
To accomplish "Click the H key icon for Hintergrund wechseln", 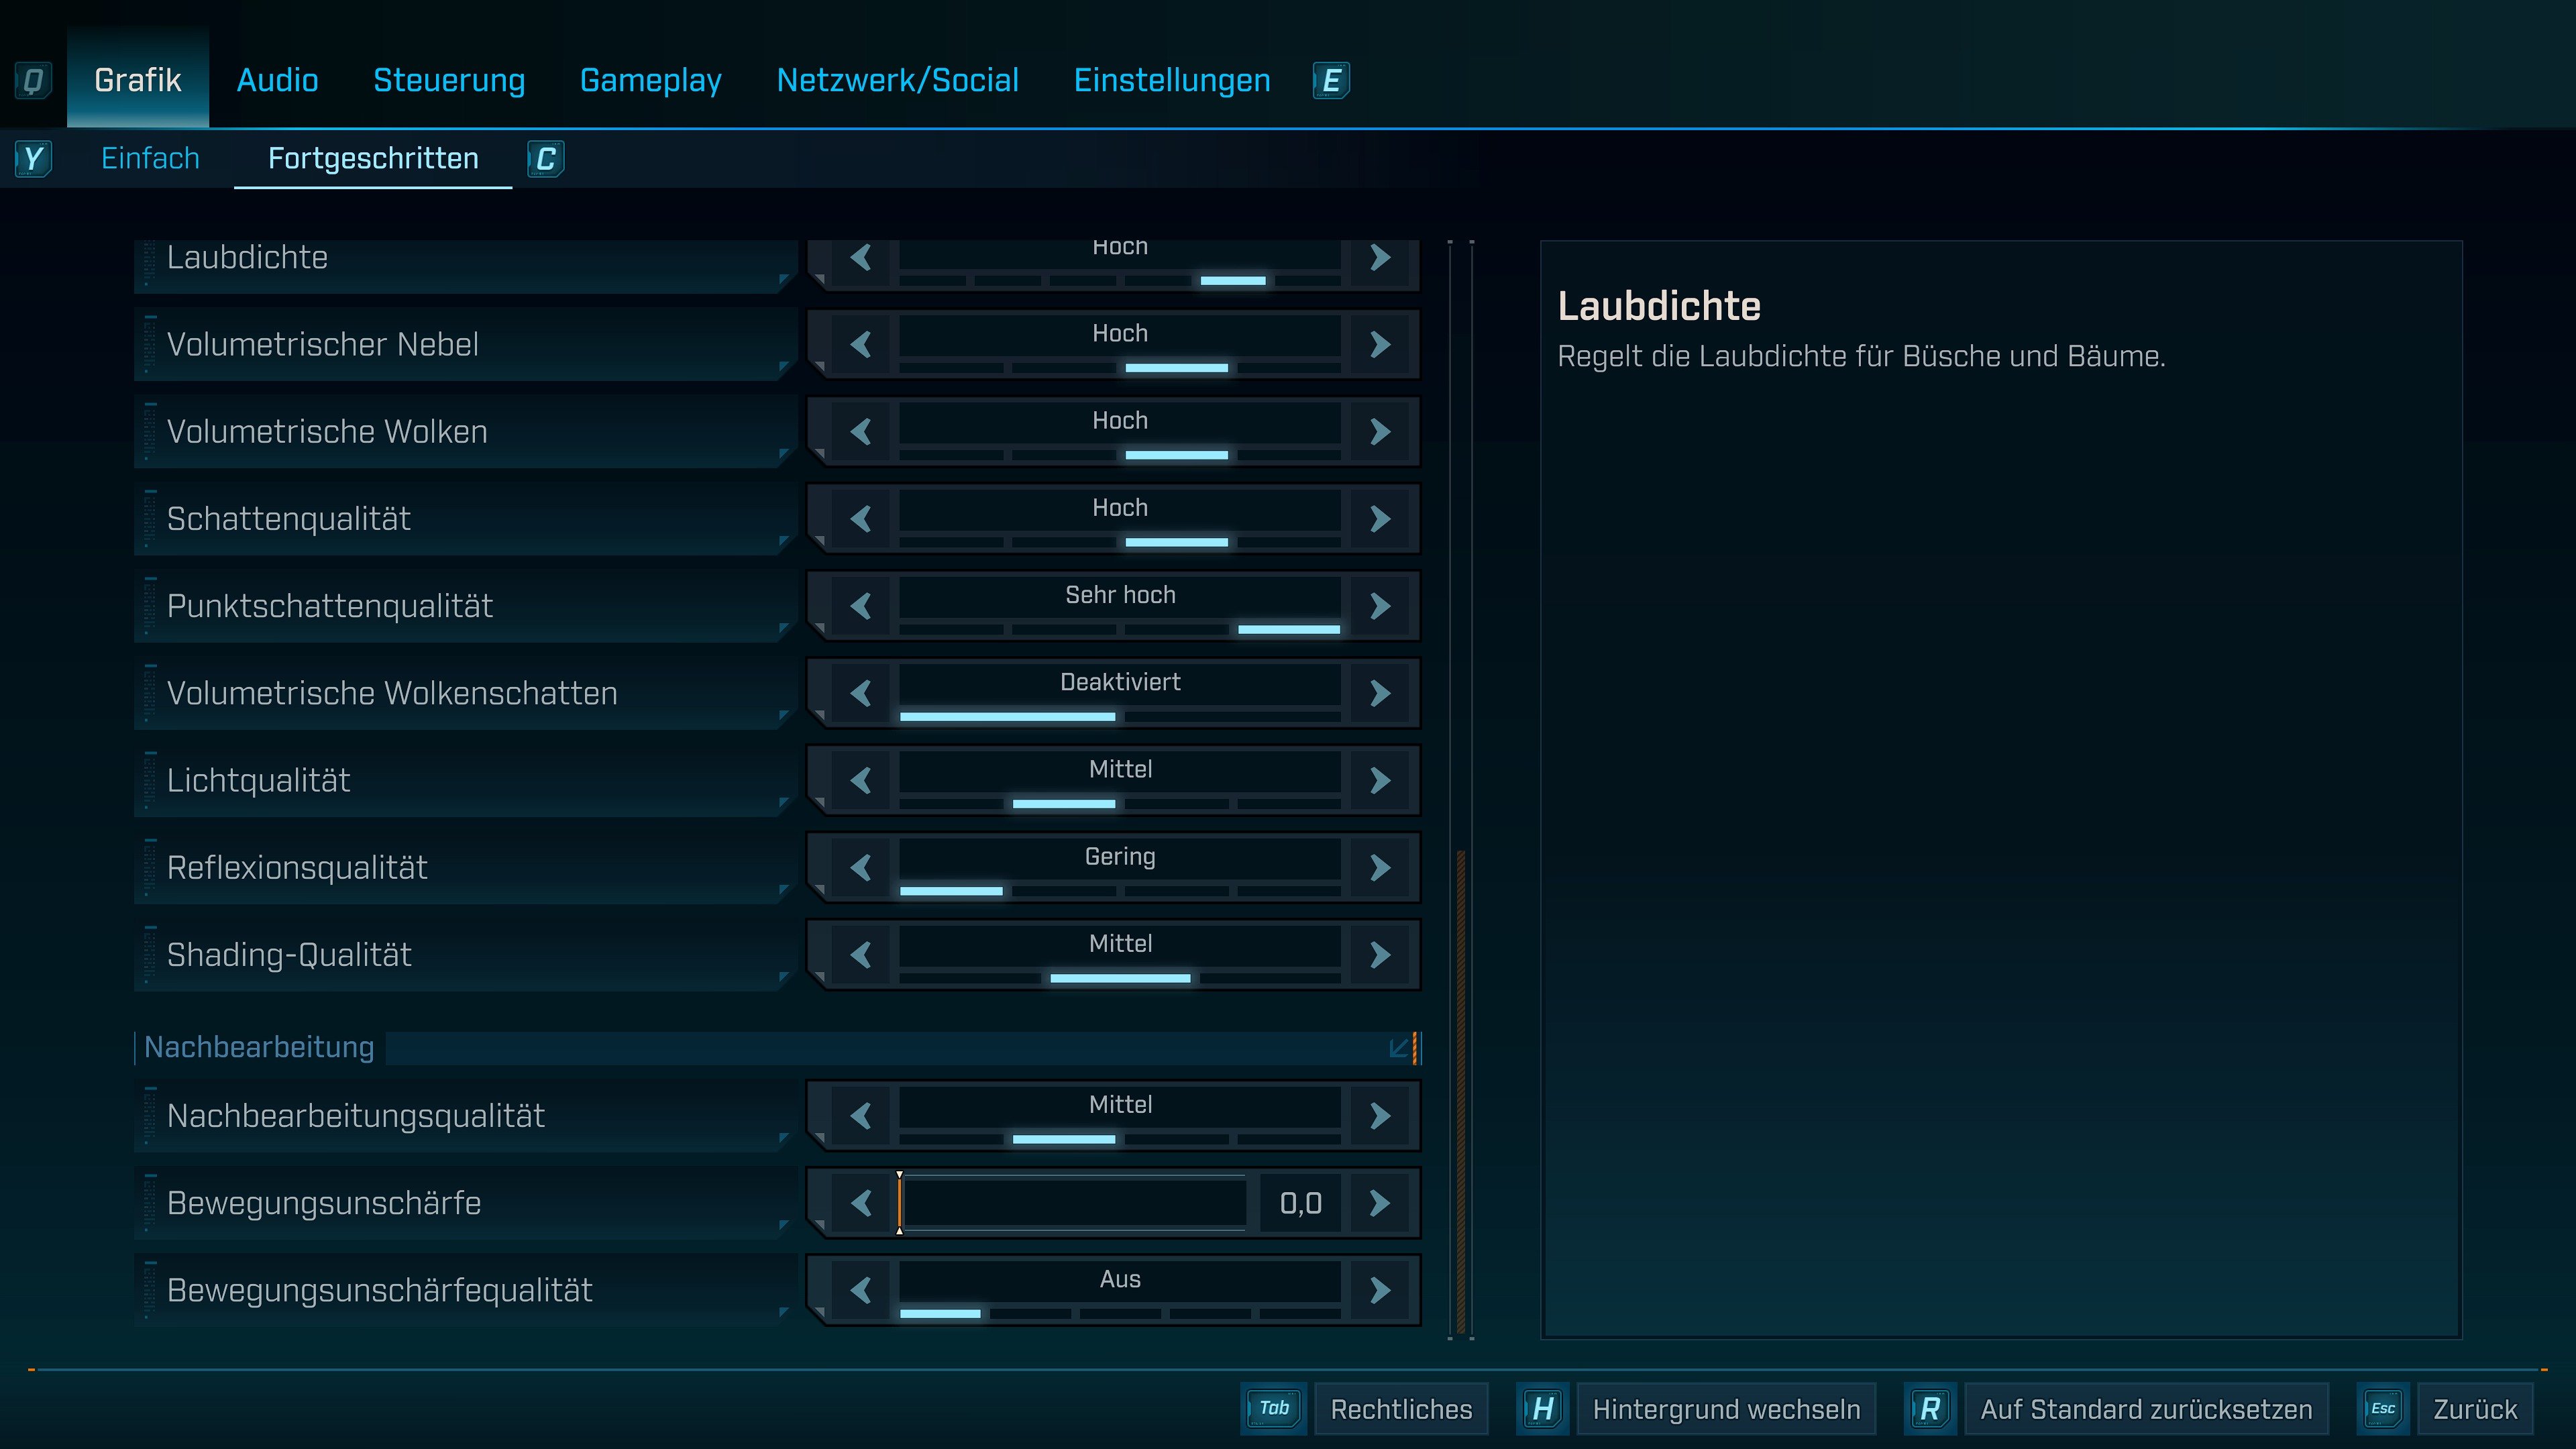I will tap(1542, 1408).
